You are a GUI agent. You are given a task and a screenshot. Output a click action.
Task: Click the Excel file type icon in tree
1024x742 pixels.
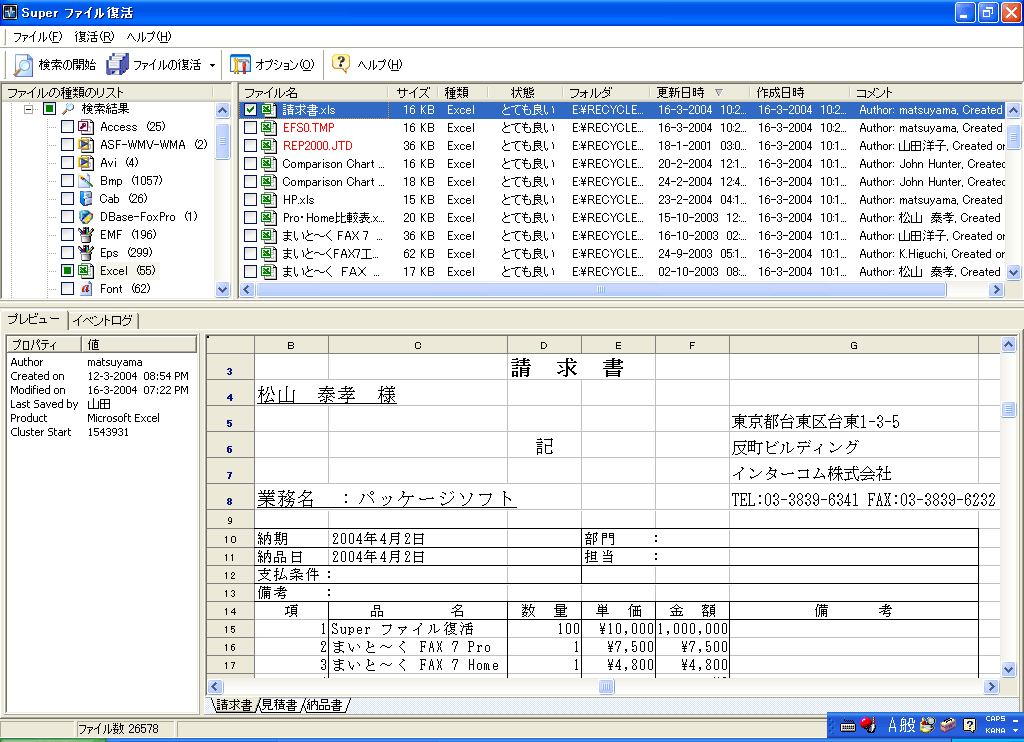pos(86,270)
